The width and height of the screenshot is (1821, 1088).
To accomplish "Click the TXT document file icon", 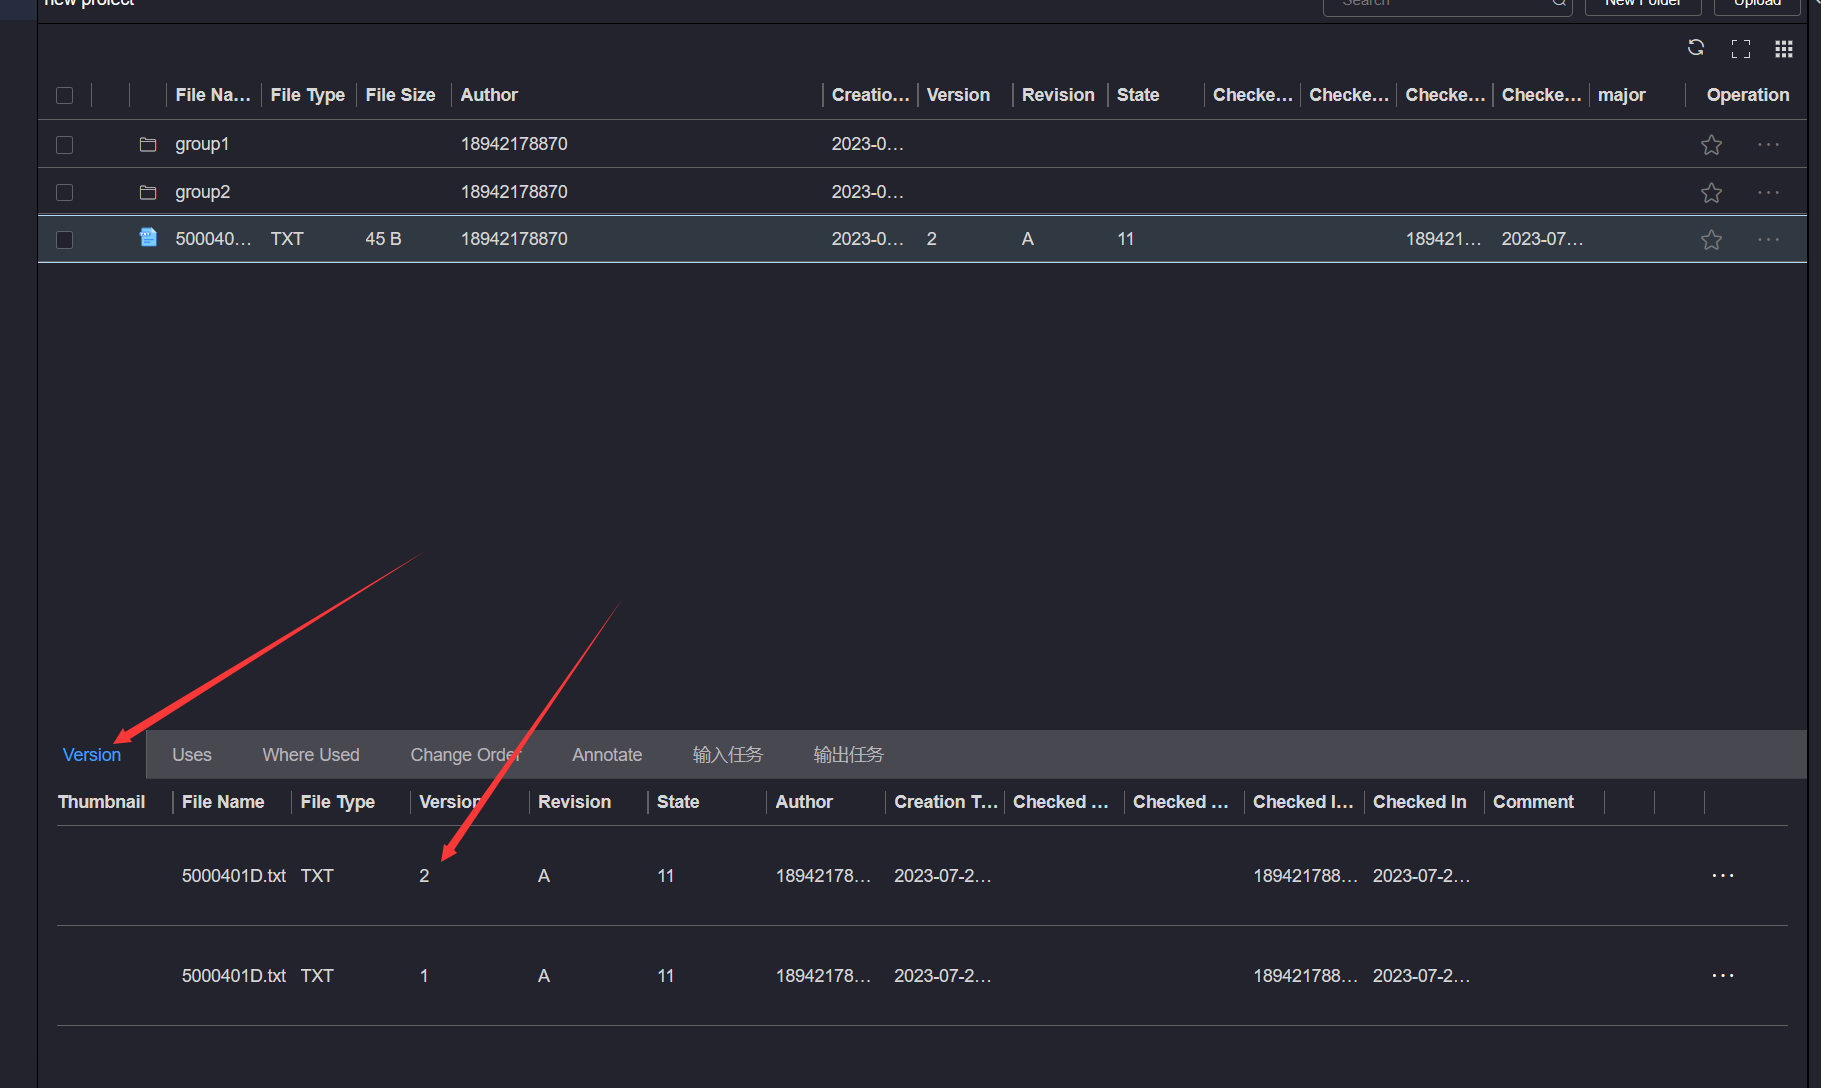I will point(148,237).
